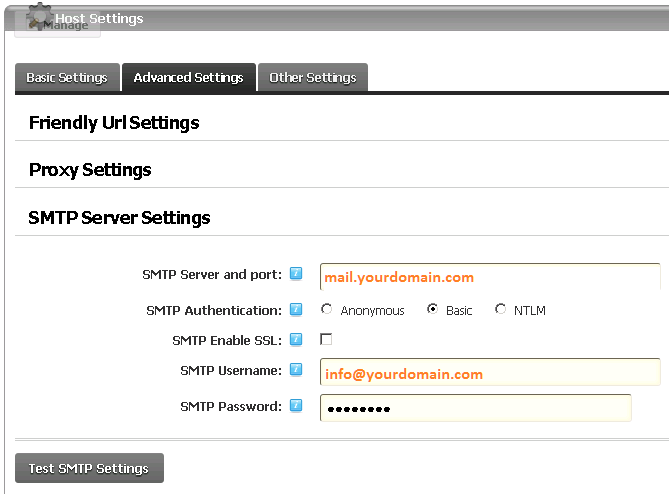Expand the Friendly Url Settings section
The width and height of the screenshot is (670, 495).
click(x=114, y=123)
